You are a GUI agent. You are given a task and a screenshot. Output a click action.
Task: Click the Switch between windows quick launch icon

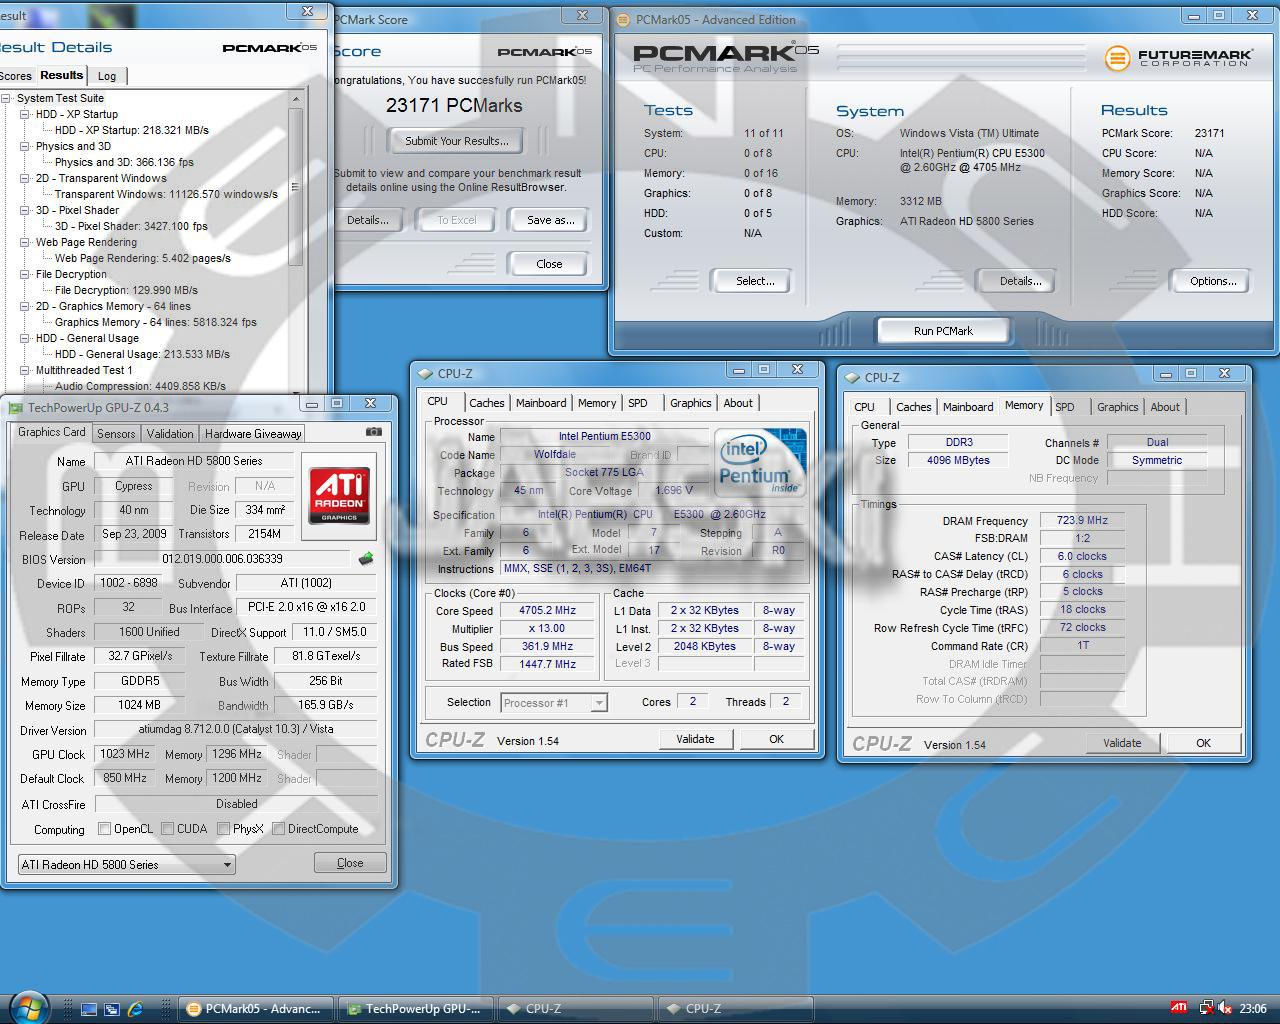pos(112,1009)
